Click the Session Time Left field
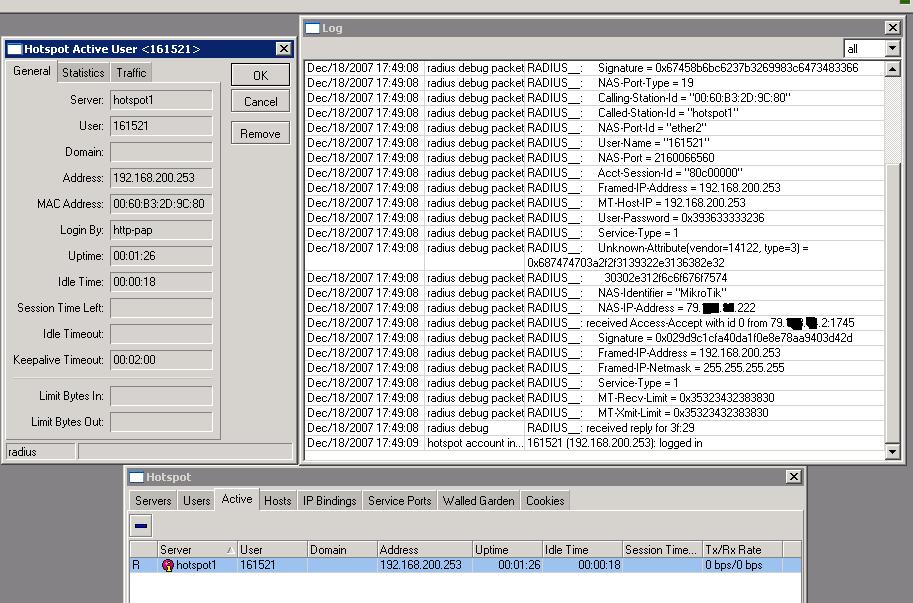The width and height of the screenshot is (913, 603). [x=161, y=308]
